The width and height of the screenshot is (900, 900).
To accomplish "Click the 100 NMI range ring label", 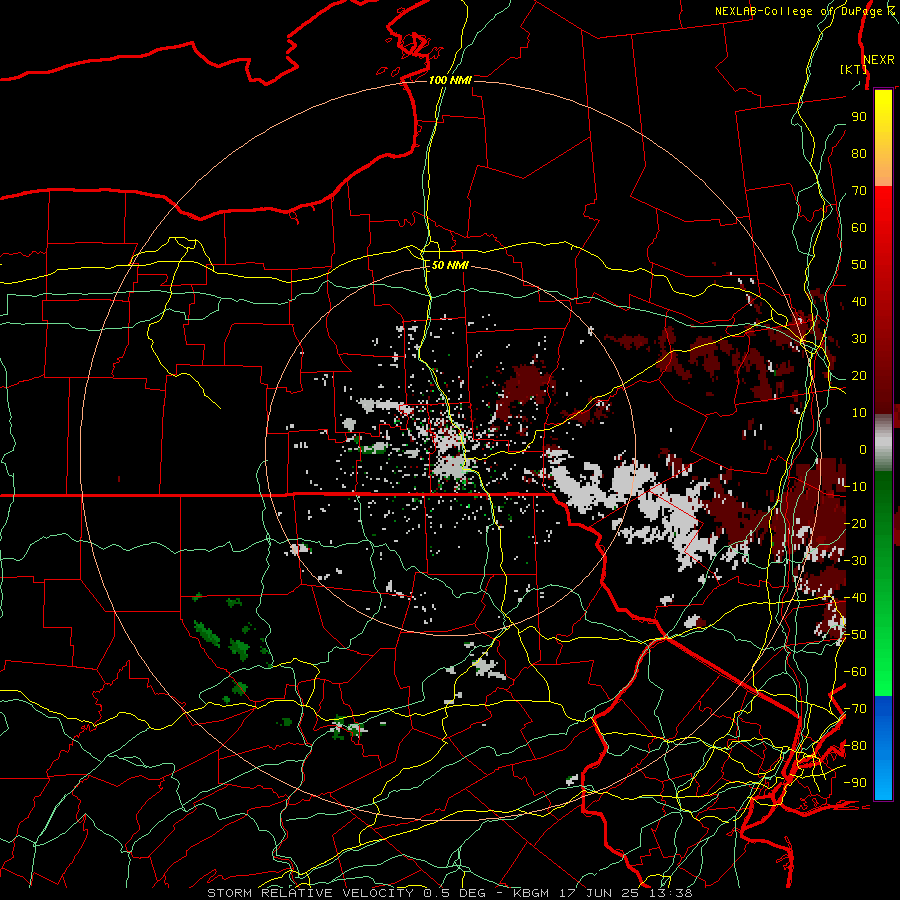I will tap(450, 80).
